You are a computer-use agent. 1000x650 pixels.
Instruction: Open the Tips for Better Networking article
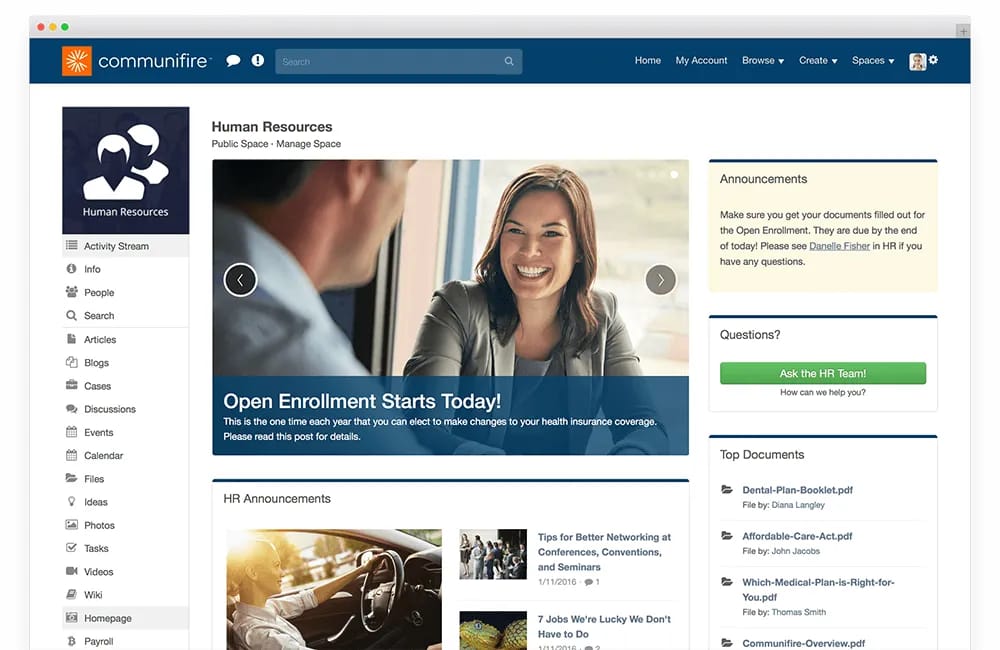coord(604,552)
